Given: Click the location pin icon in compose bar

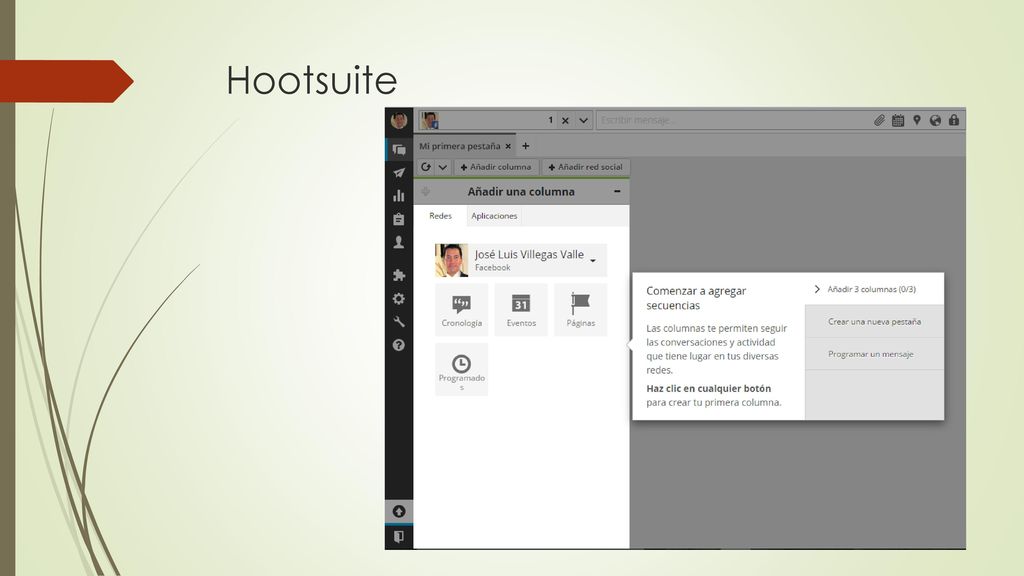Looking at the screenshot, I should 917,120.
